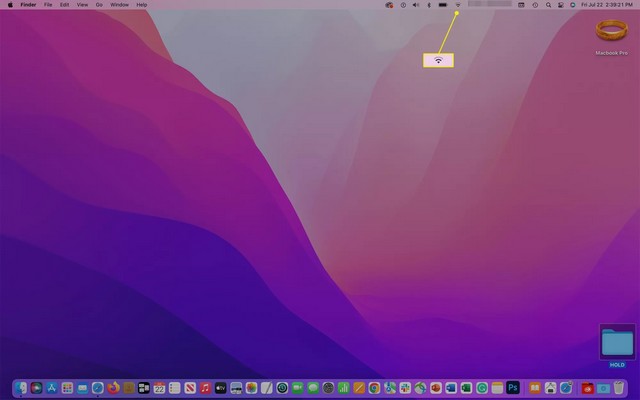Open the battery status menu
The image size is (640, 400).
pos(442,5)
